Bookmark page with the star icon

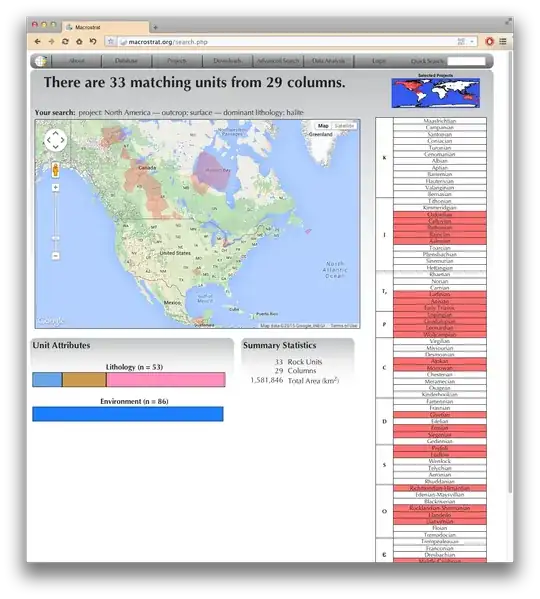(111, 42)
